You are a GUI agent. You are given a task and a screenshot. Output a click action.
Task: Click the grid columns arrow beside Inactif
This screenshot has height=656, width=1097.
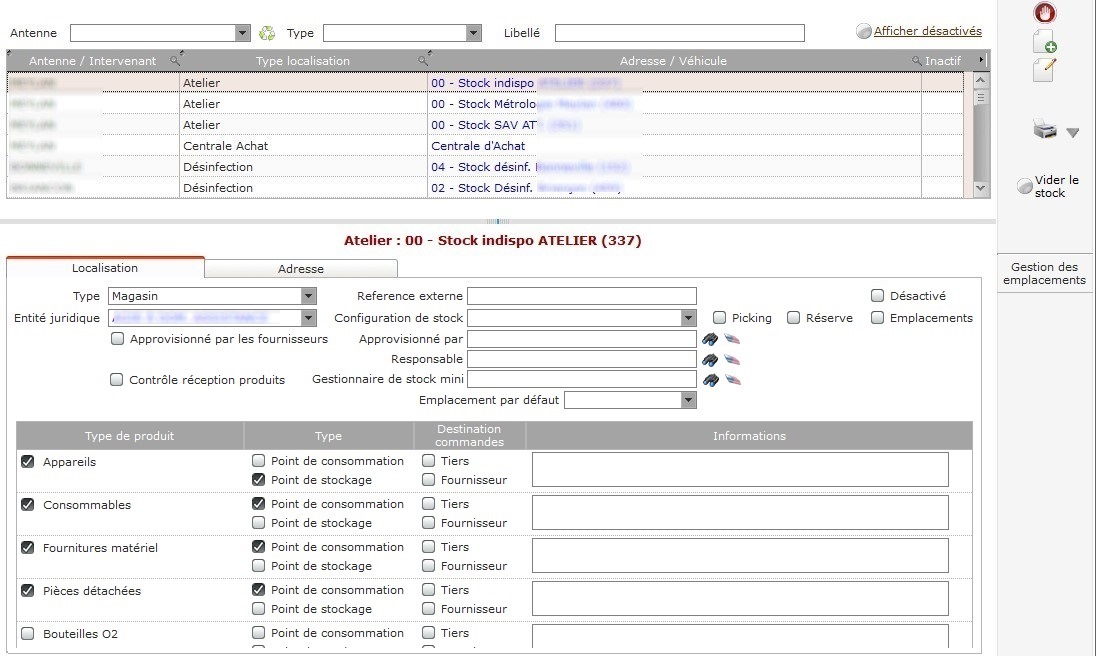point(982,60)
